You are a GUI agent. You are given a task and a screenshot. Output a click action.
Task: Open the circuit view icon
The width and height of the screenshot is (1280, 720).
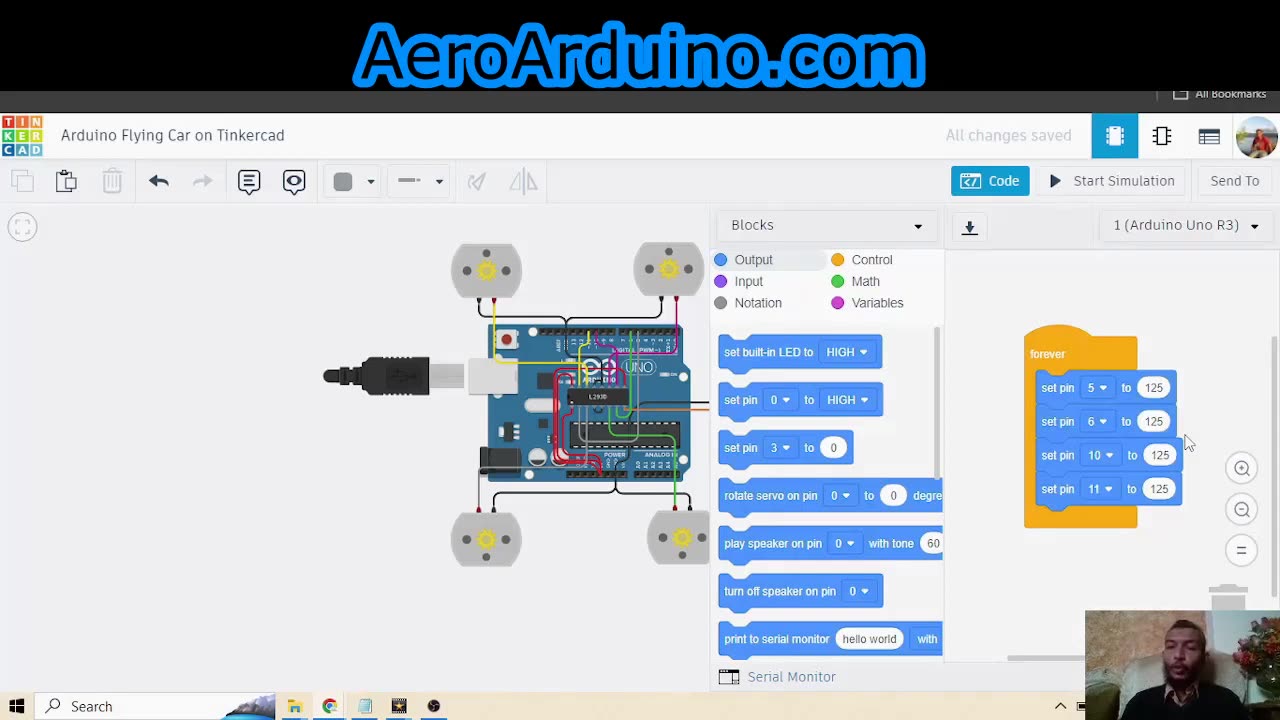pos(1115,136)
